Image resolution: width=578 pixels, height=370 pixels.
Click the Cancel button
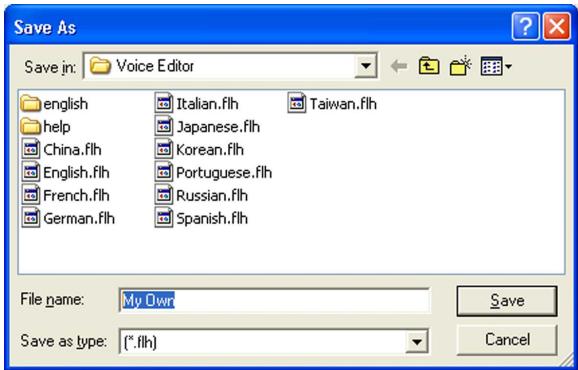click(507, 340)
